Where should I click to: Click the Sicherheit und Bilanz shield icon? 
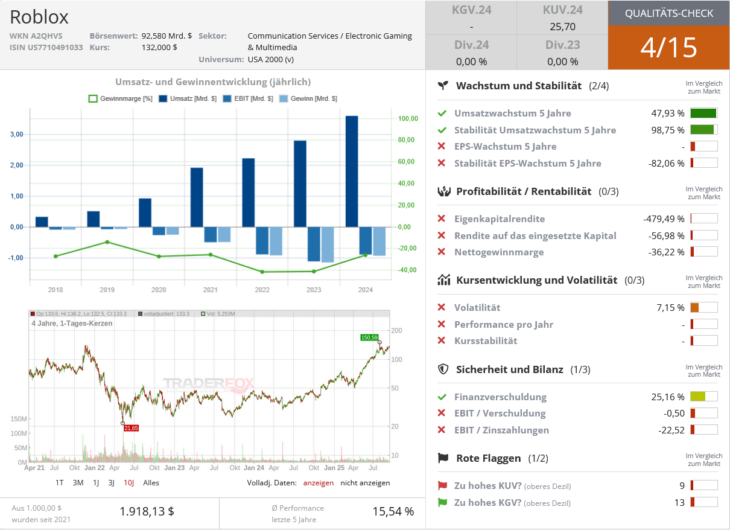[443, 369]
